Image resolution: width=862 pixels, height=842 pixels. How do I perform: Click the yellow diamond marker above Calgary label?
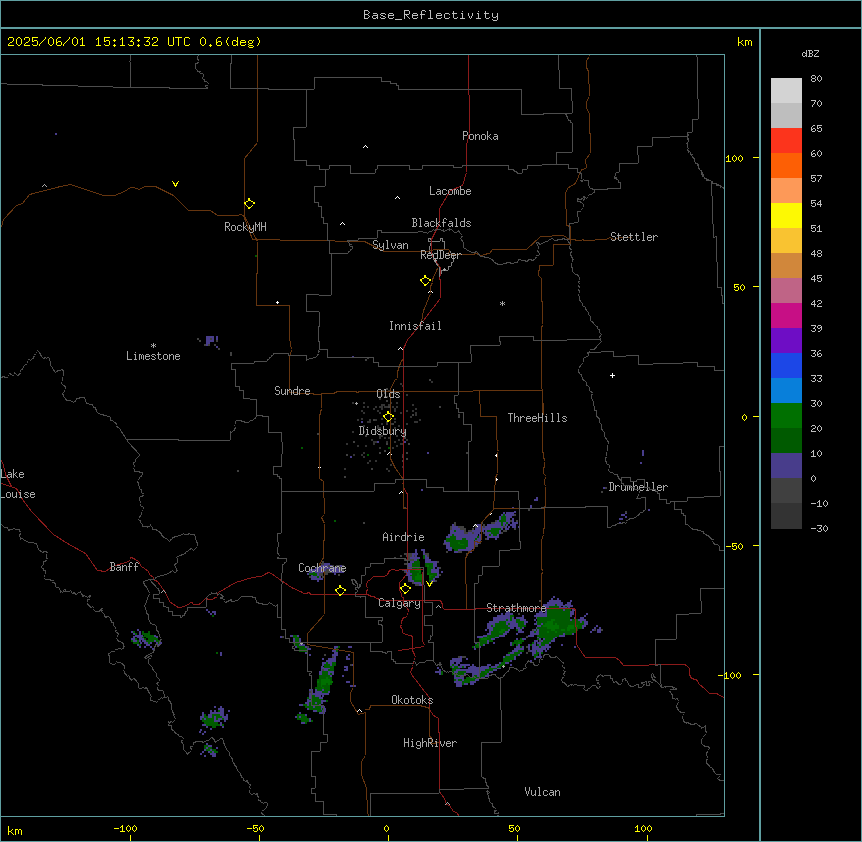click(x=405, y=589)
